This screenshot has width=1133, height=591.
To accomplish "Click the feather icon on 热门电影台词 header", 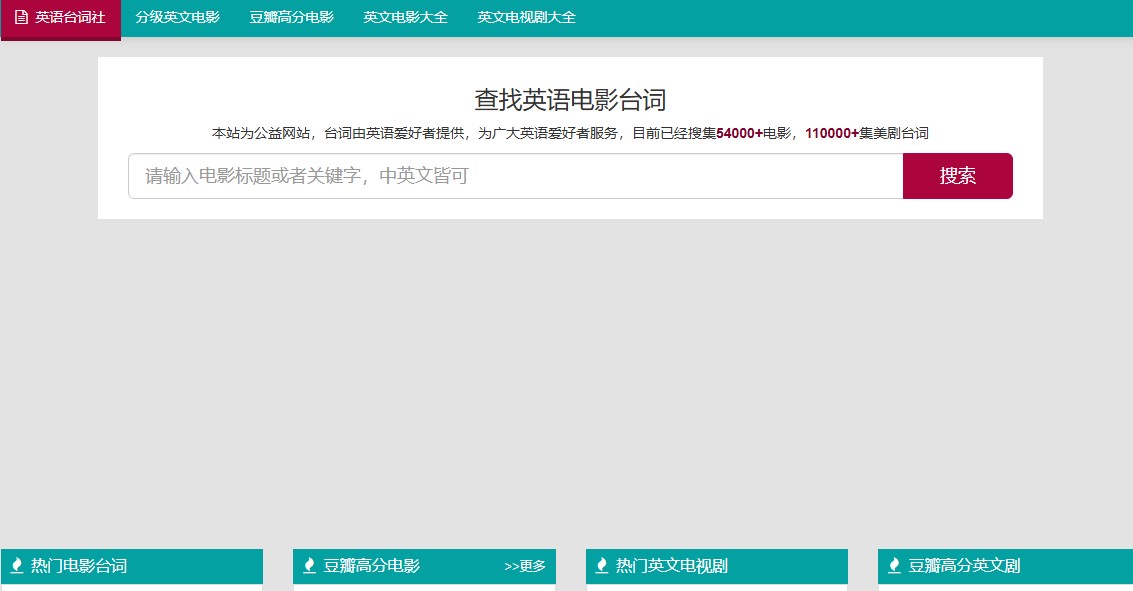I will pos(17,565).
